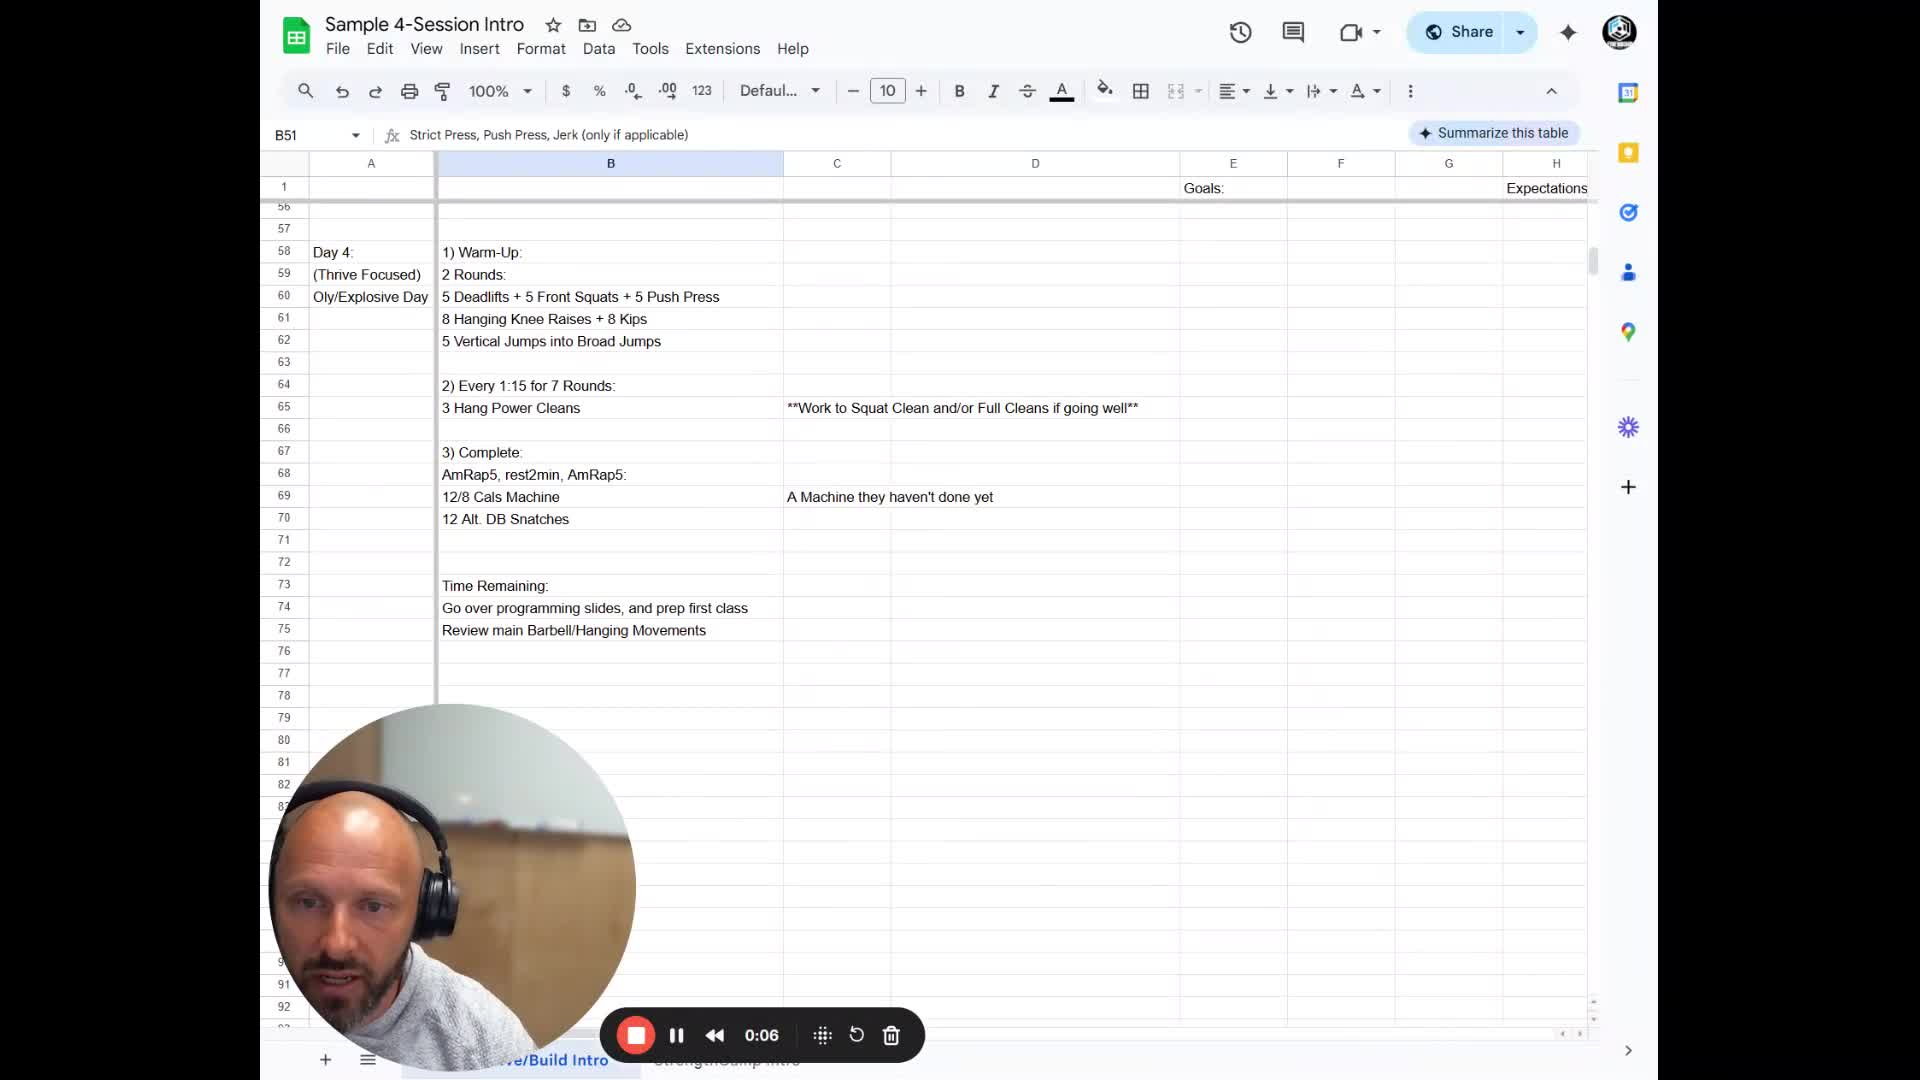
Task: Open horizontal align dropdown
Action: pyautogui.click(x=1234, y=91)
